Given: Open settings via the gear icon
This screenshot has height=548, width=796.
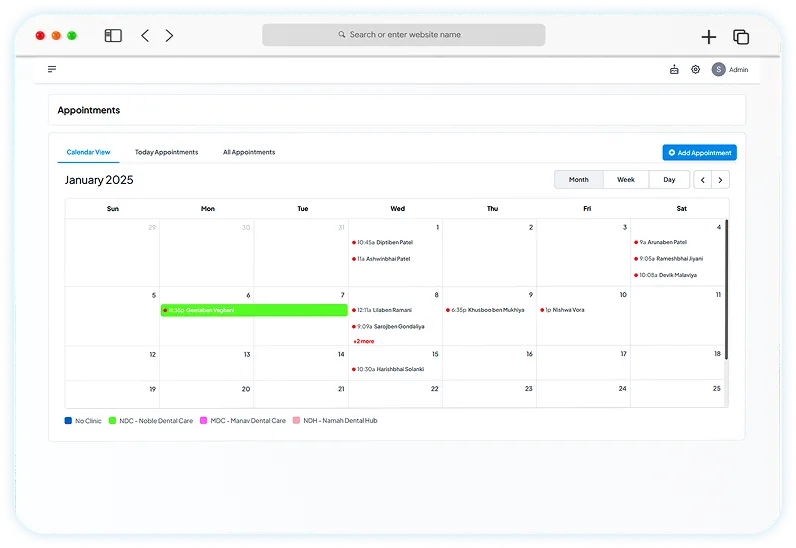Looking at the screenshot, I should tap(695, 70).
